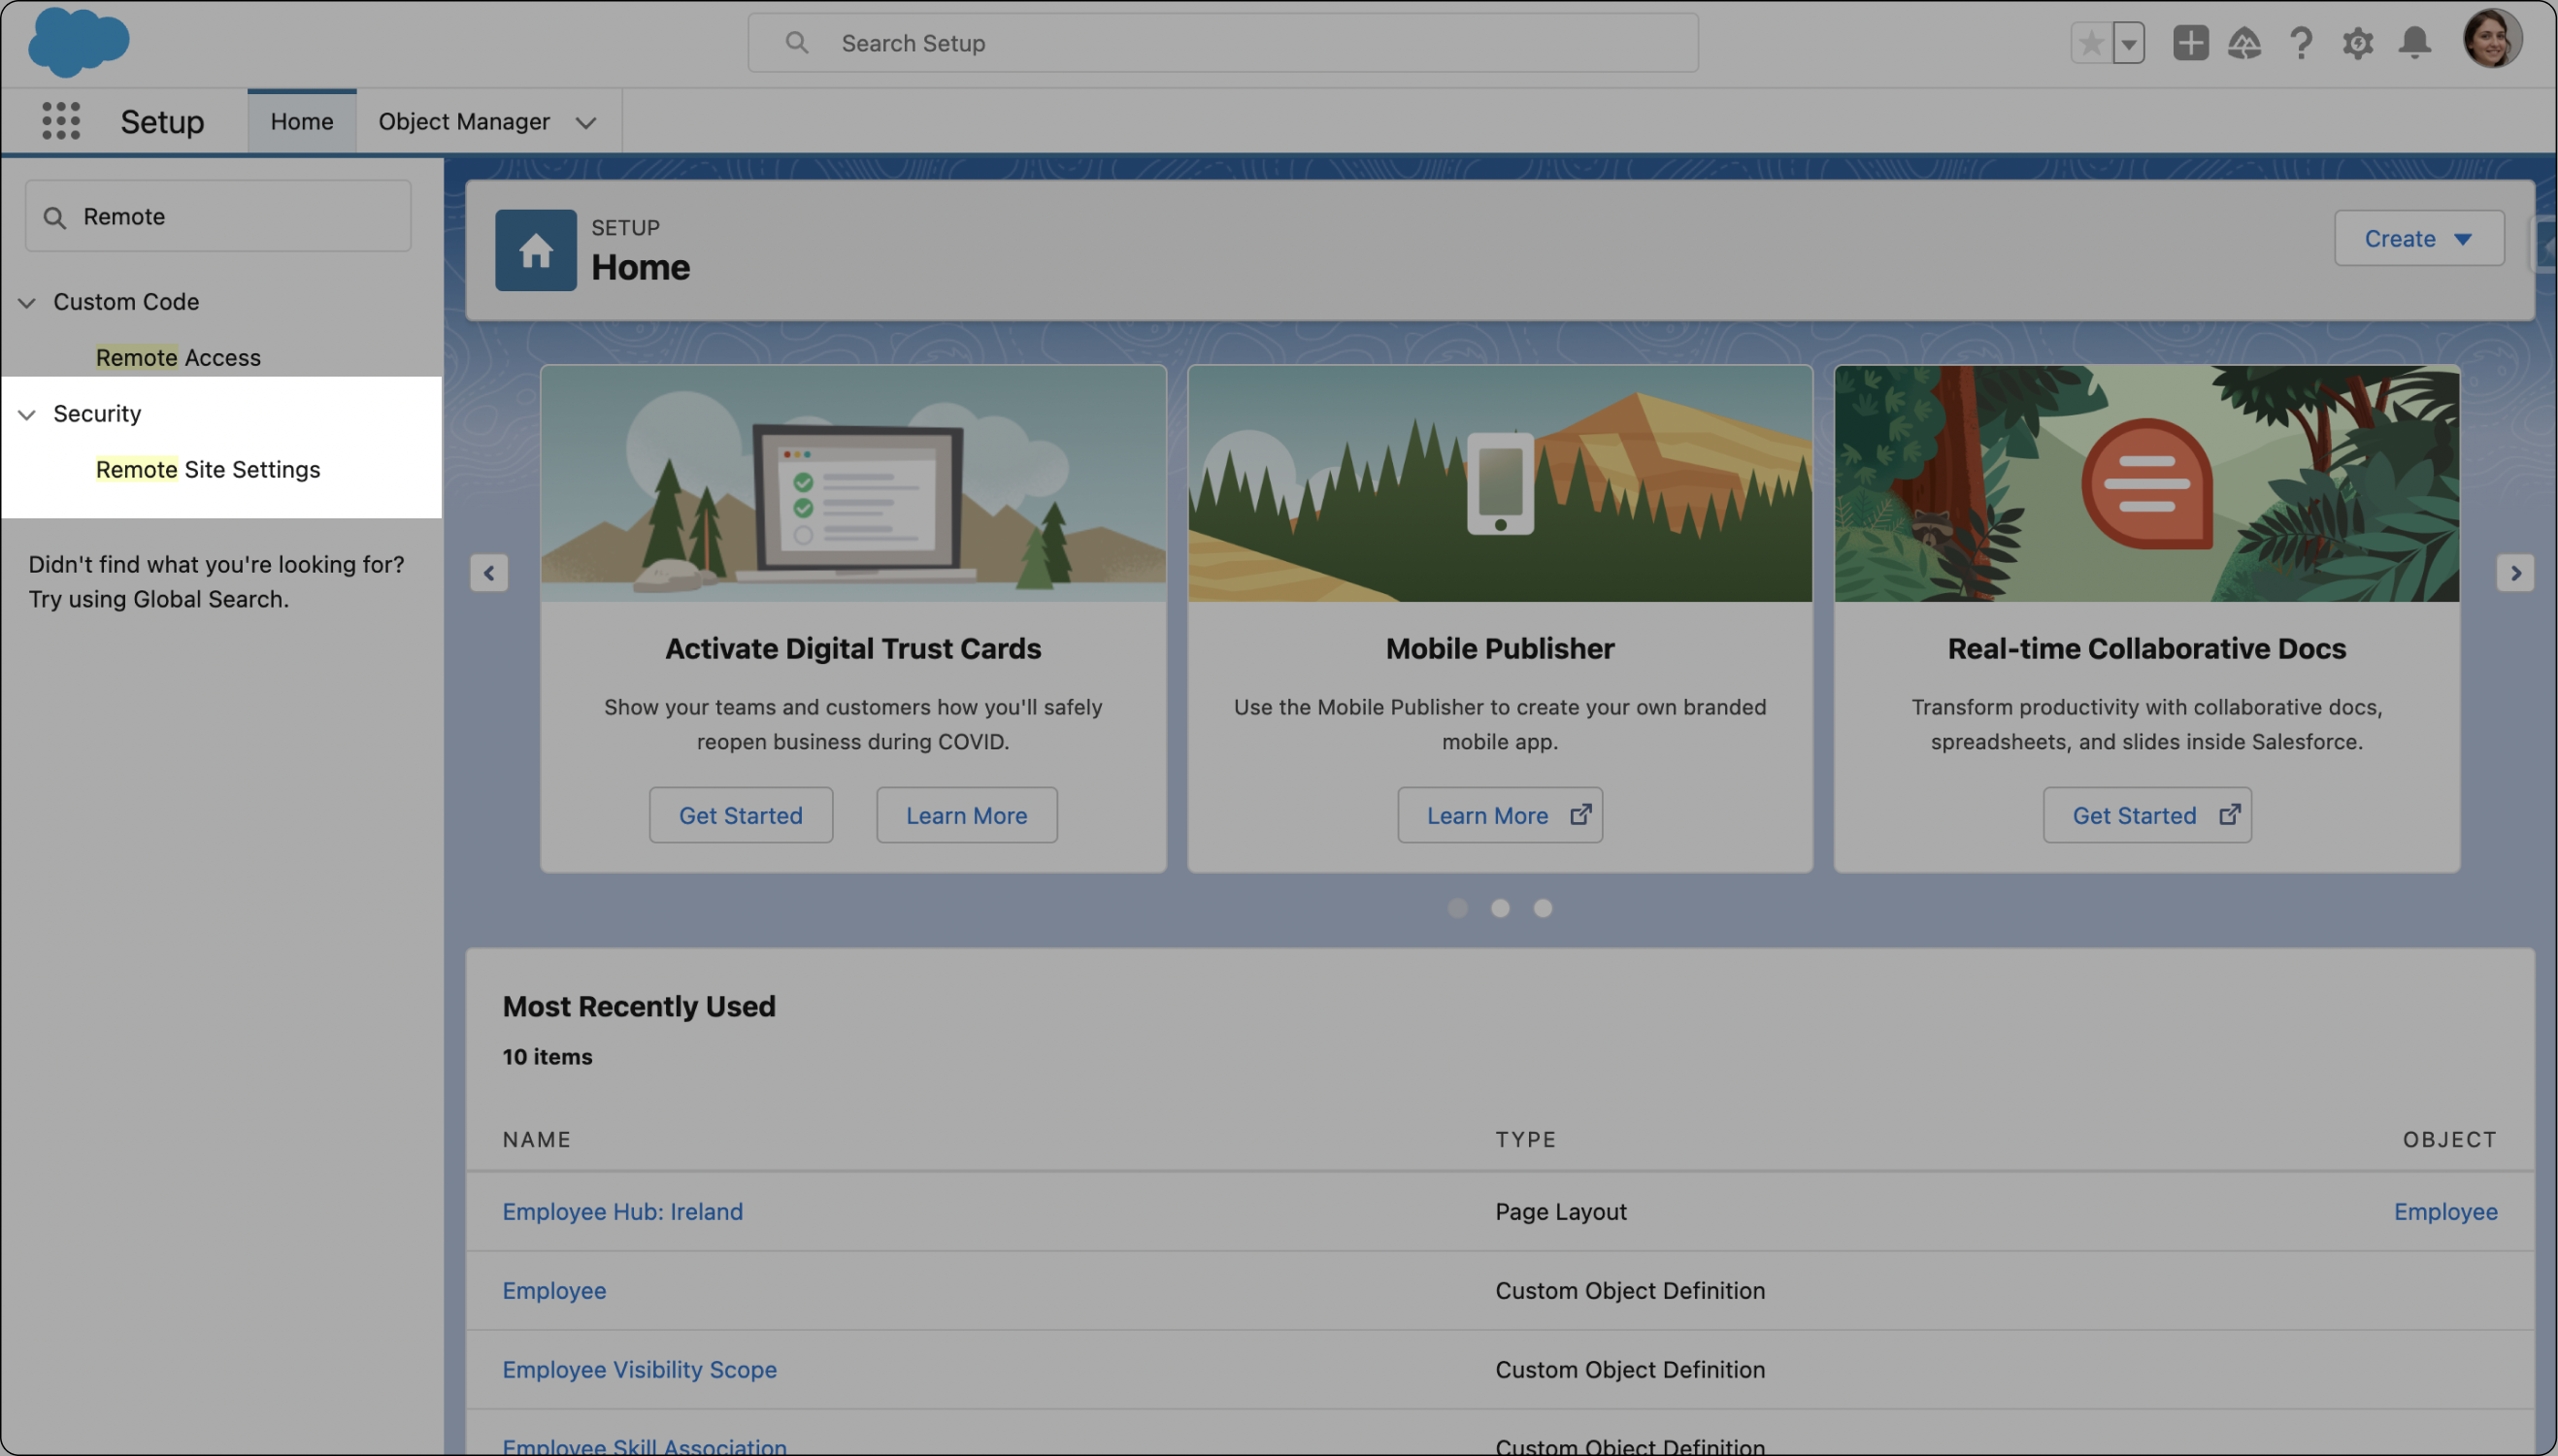Open the App Launcher grid icon

(x=61, y=121)
